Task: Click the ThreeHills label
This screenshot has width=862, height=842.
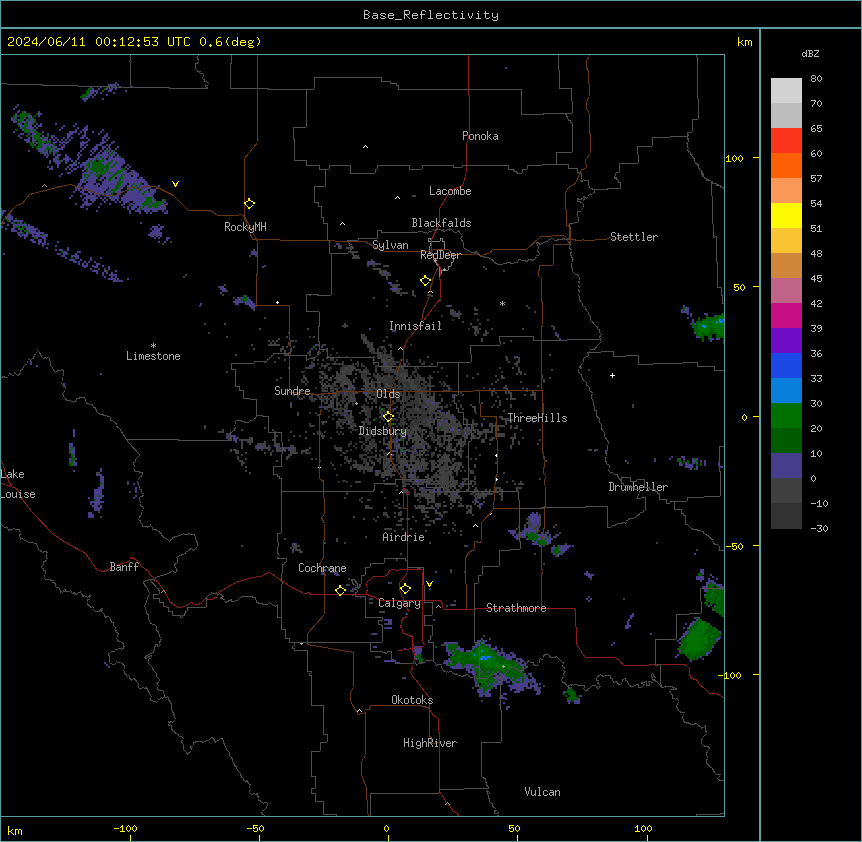Action: coord(537,418)
